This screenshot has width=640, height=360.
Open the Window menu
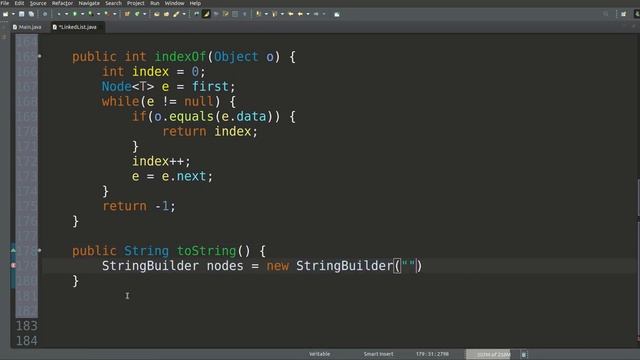[x=174, y=3]
